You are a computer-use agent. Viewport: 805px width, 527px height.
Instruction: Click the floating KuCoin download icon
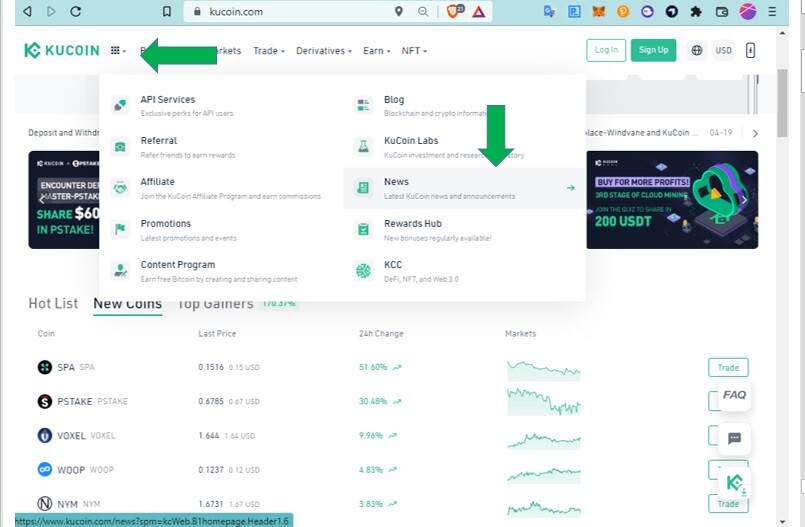735,484
